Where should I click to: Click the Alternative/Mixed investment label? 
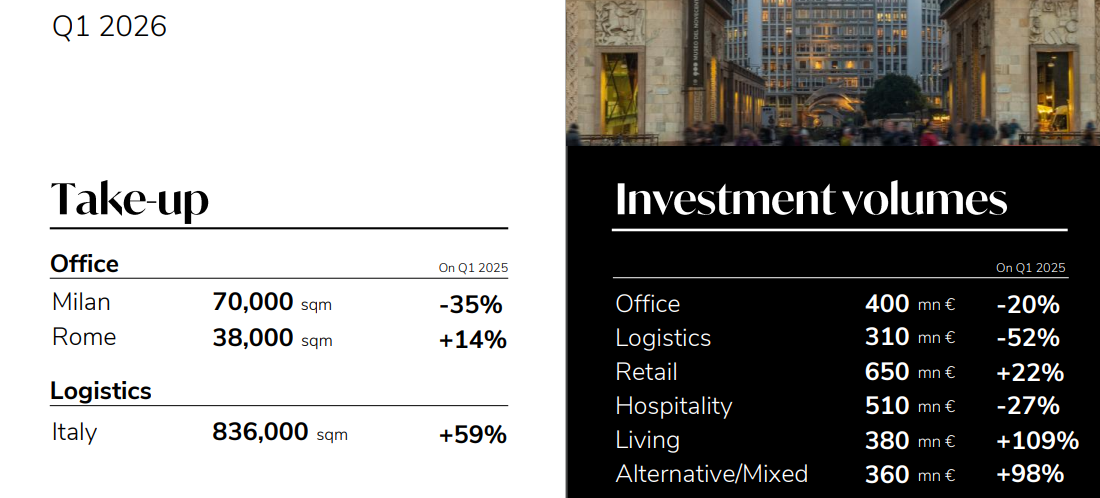click(711, 474)
